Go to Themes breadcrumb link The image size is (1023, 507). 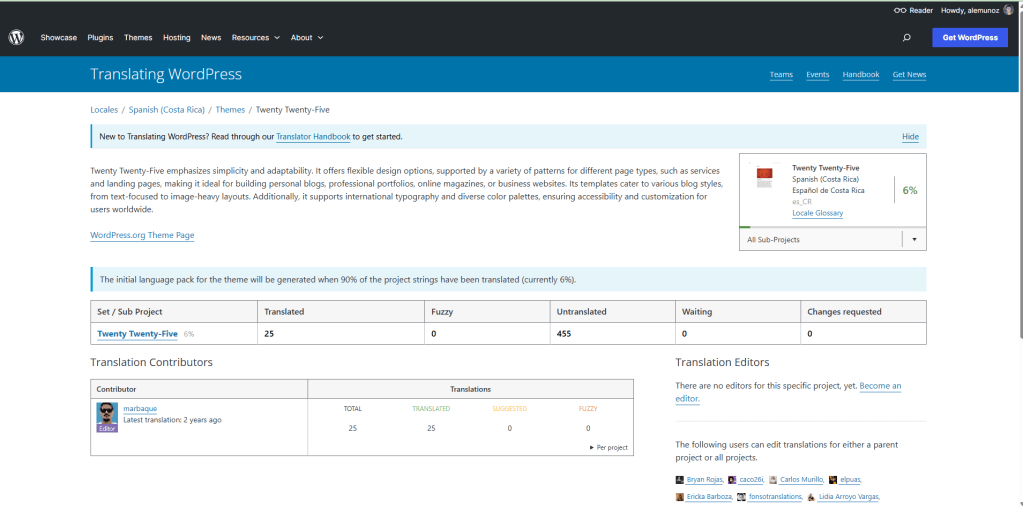tap(230, 110)
